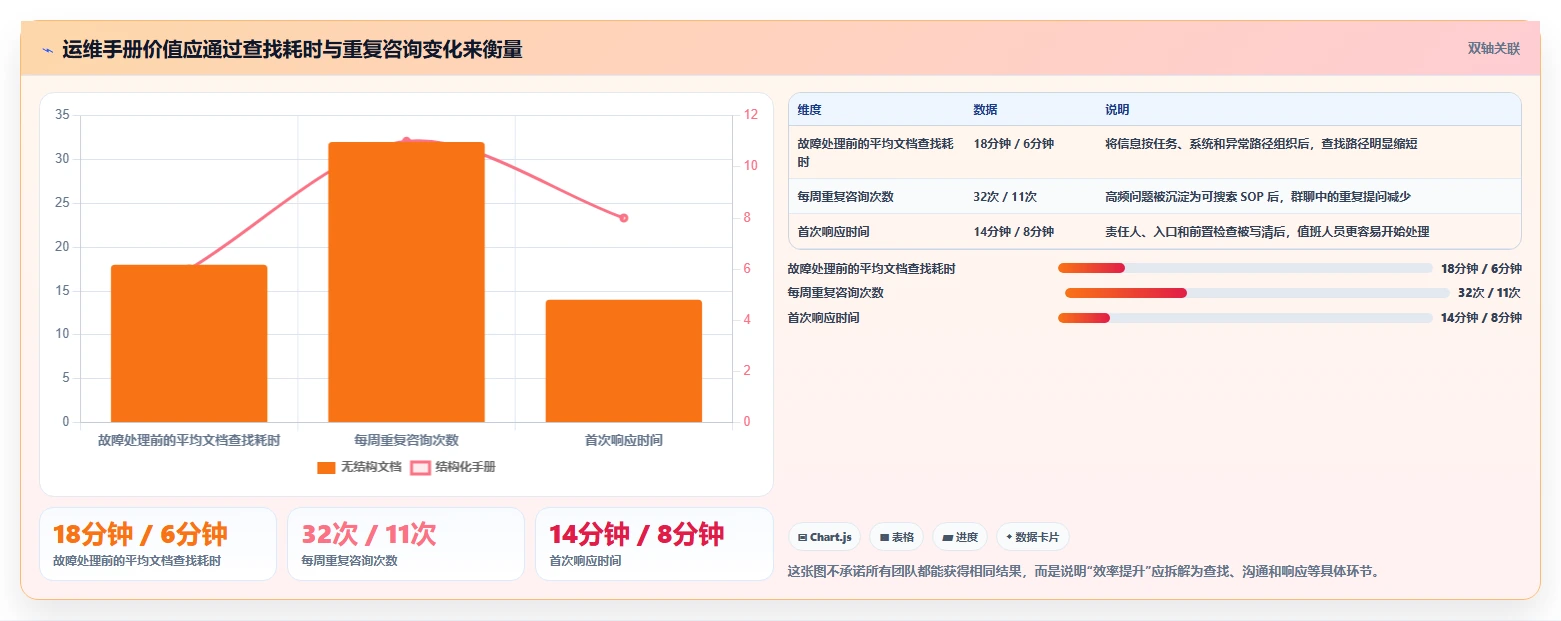
Task: Click the icon in the 表格 chip
Action: click(x=884, y=538)
